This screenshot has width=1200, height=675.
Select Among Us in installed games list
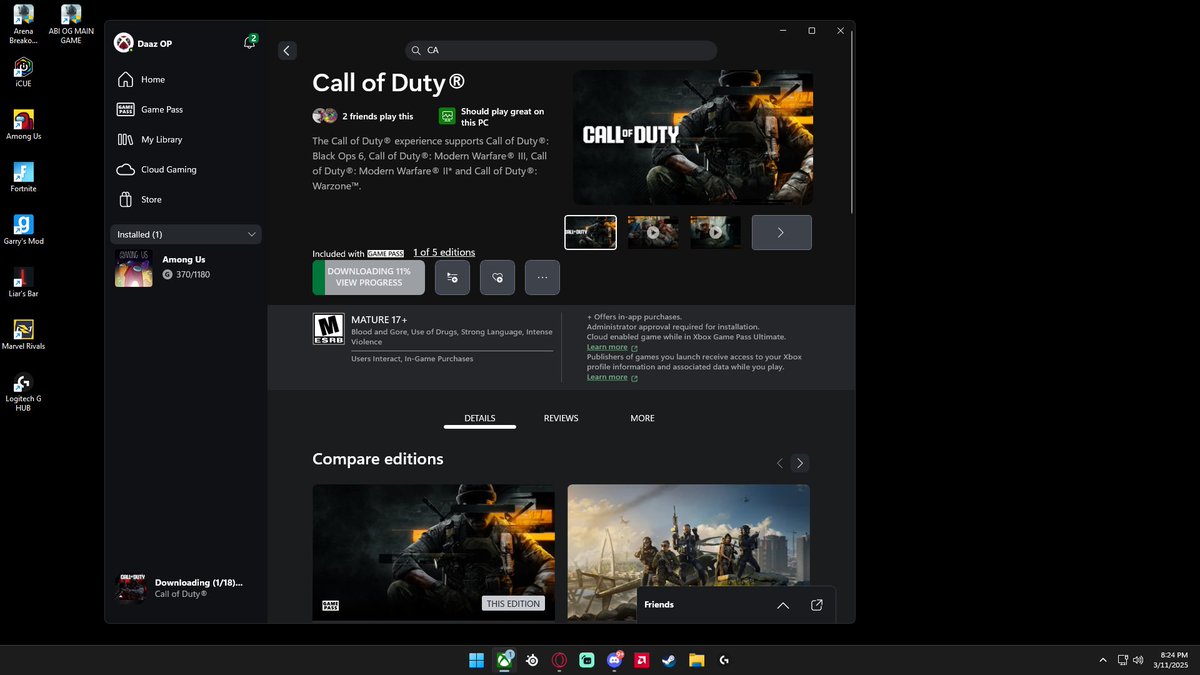click(x=186, y=267)
